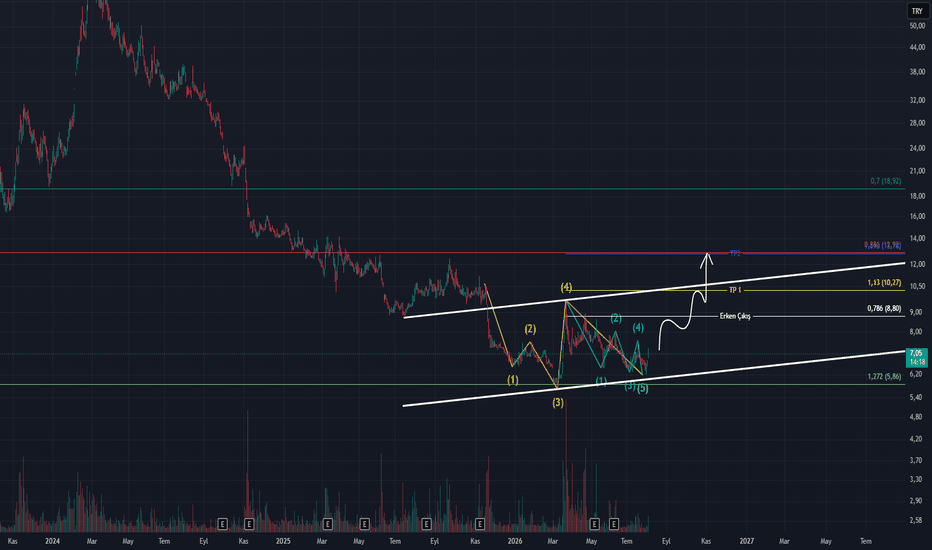Screen dimensions: 932x550
Task: Click the teal wave (1) label
Action: point(602,381)
